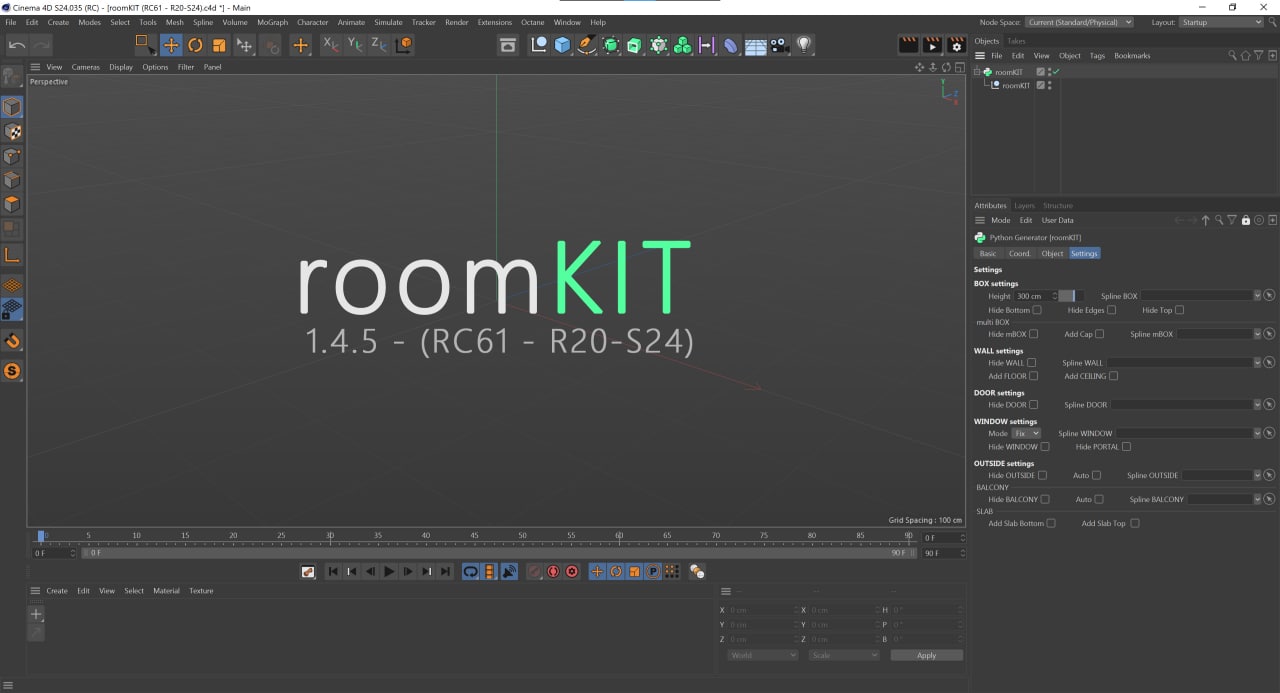This screenshot has height=693, width=1280.
Task: Open the WINDOW Mode dropdown
Action: (1027, 434)
